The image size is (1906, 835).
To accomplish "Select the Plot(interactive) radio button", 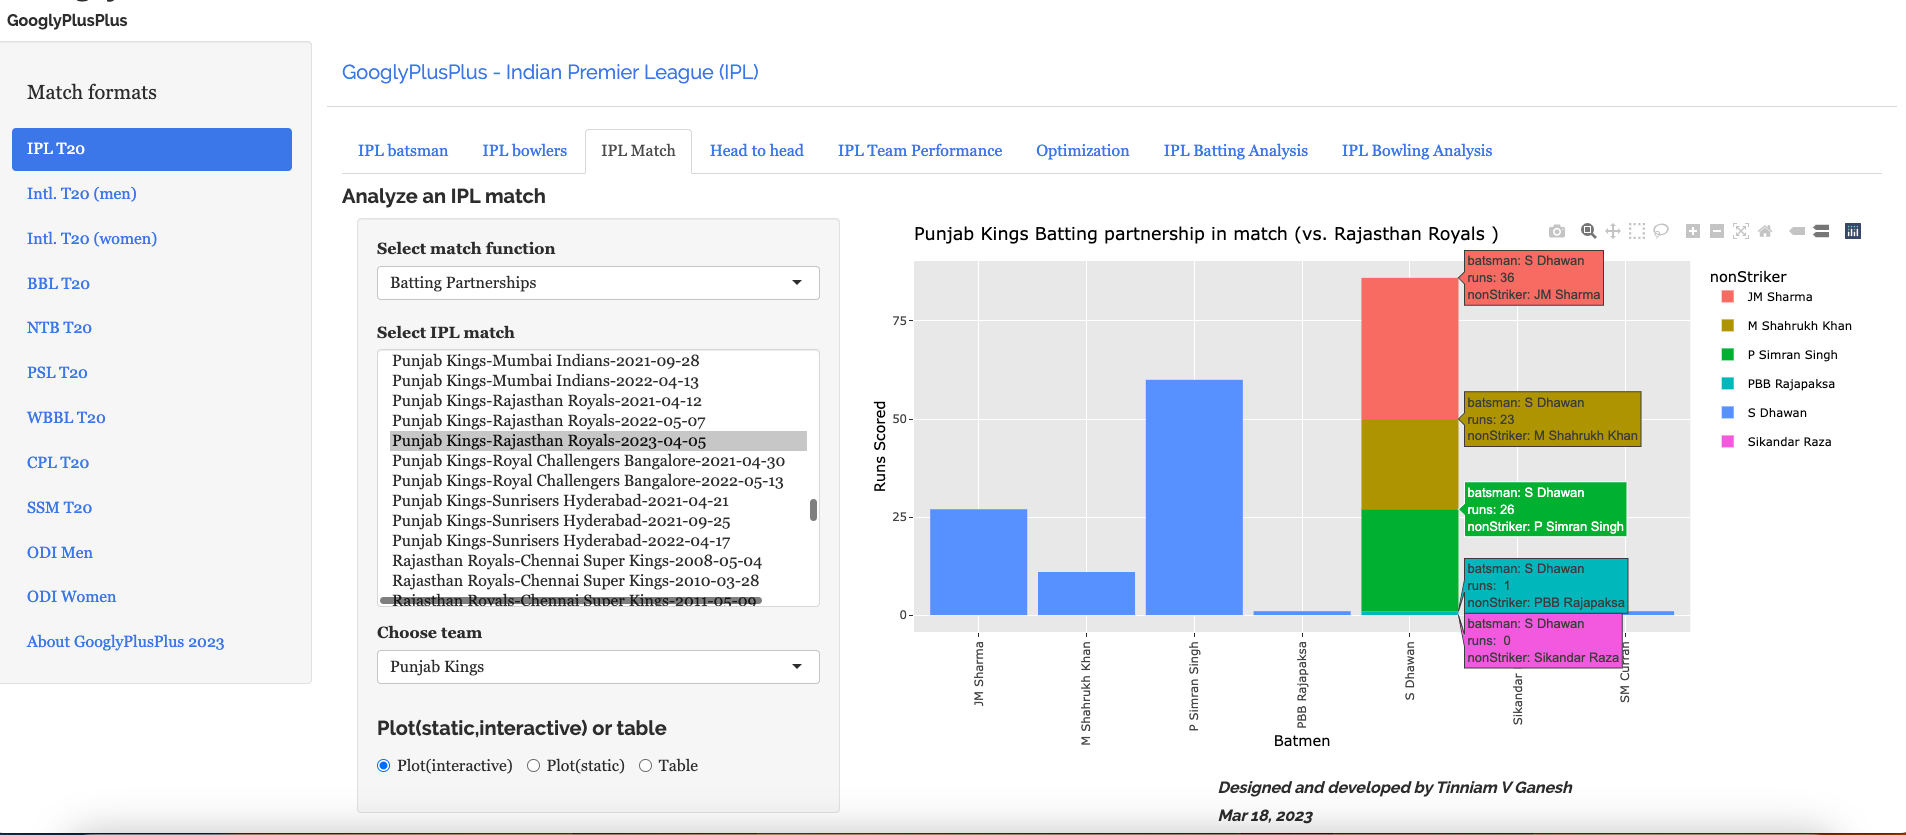I will pyautogui.click(x=384, y=766).
